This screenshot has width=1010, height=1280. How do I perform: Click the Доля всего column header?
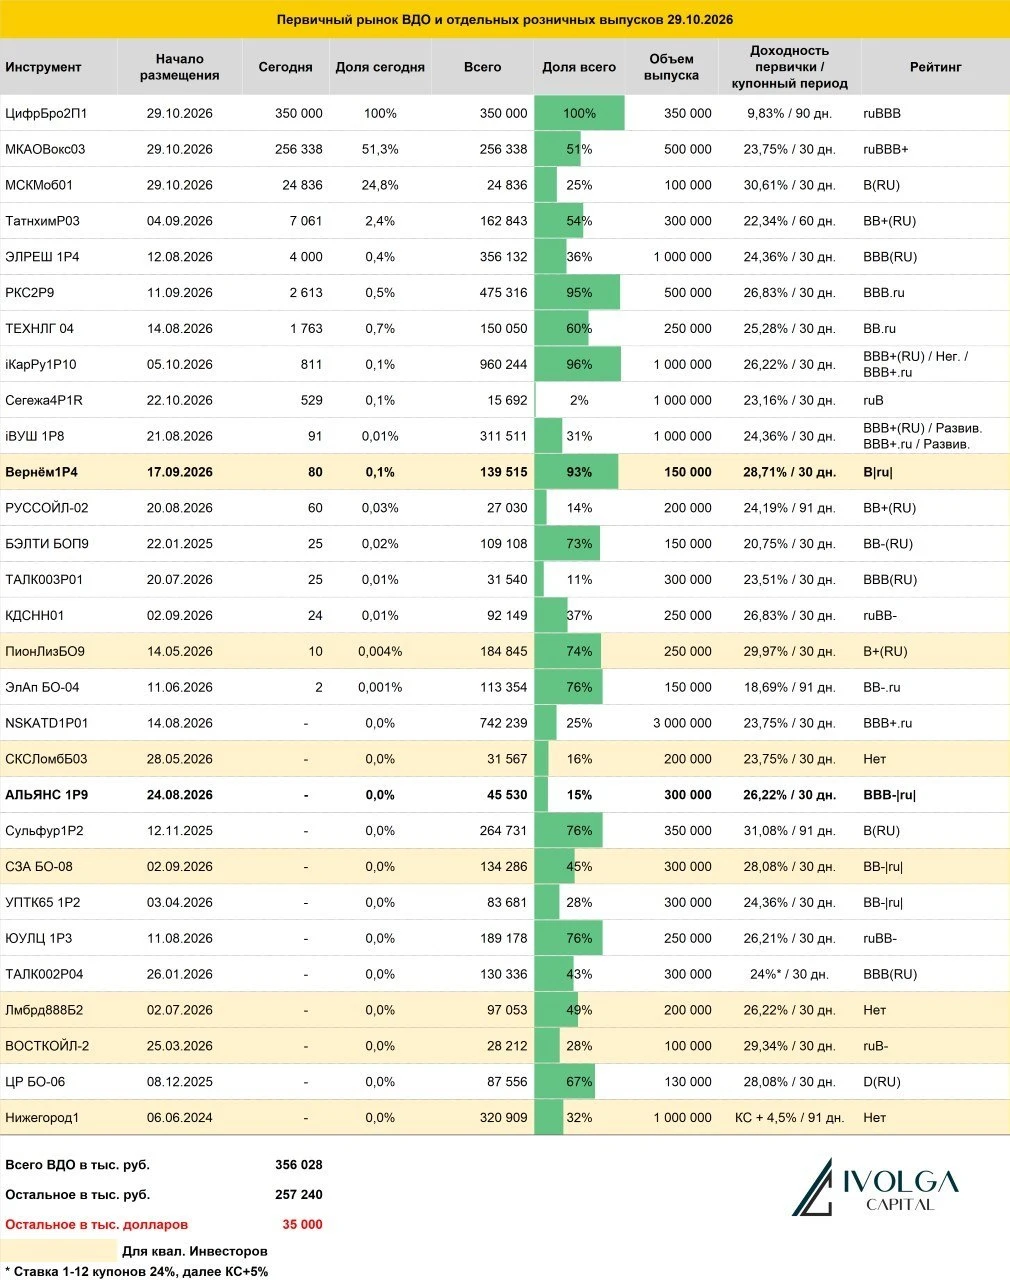(579, 67)
